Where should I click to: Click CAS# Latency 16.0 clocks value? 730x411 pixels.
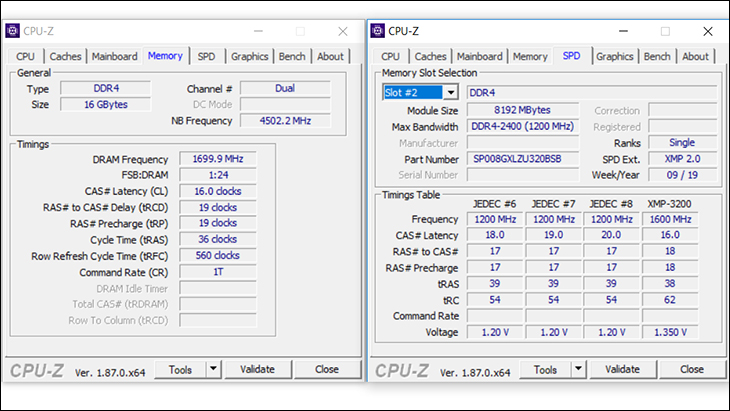[218, 191]
